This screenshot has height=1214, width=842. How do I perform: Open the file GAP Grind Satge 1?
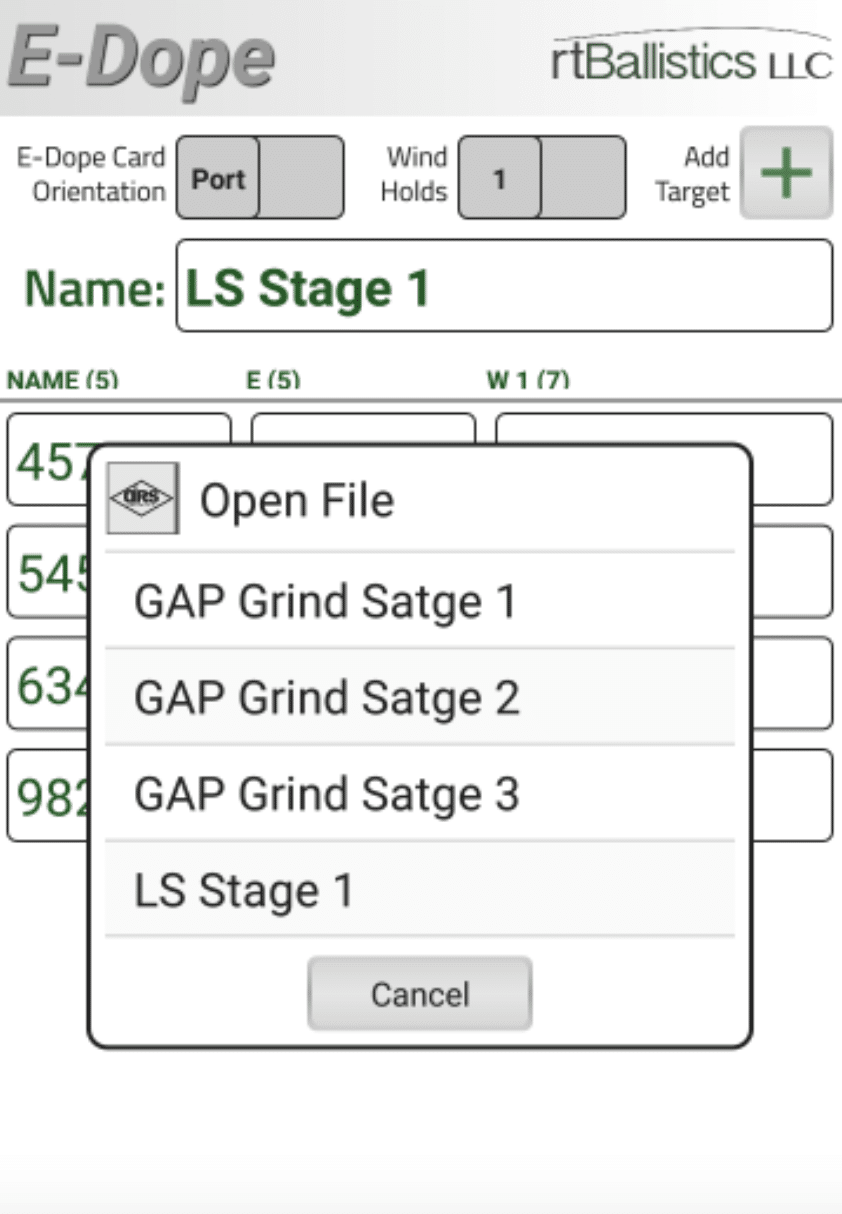point(420,601)
